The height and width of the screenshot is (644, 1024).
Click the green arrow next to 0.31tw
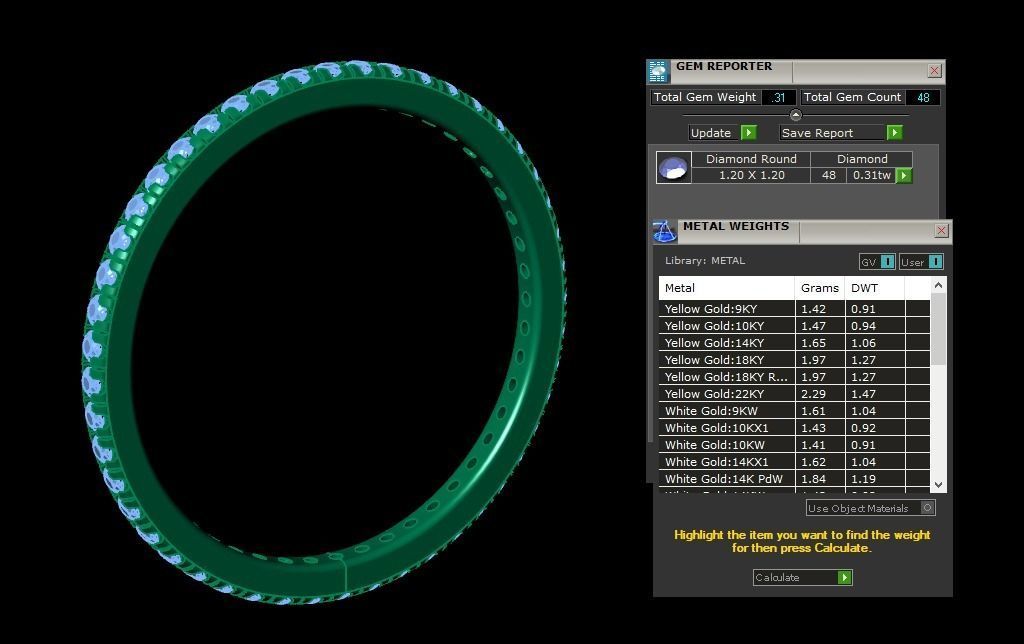pyautogui.click(x=904, y=175)
